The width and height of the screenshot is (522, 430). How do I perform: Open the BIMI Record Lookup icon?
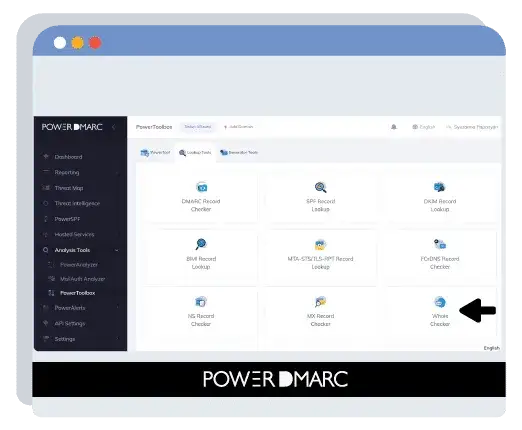[x=201, y=244]
